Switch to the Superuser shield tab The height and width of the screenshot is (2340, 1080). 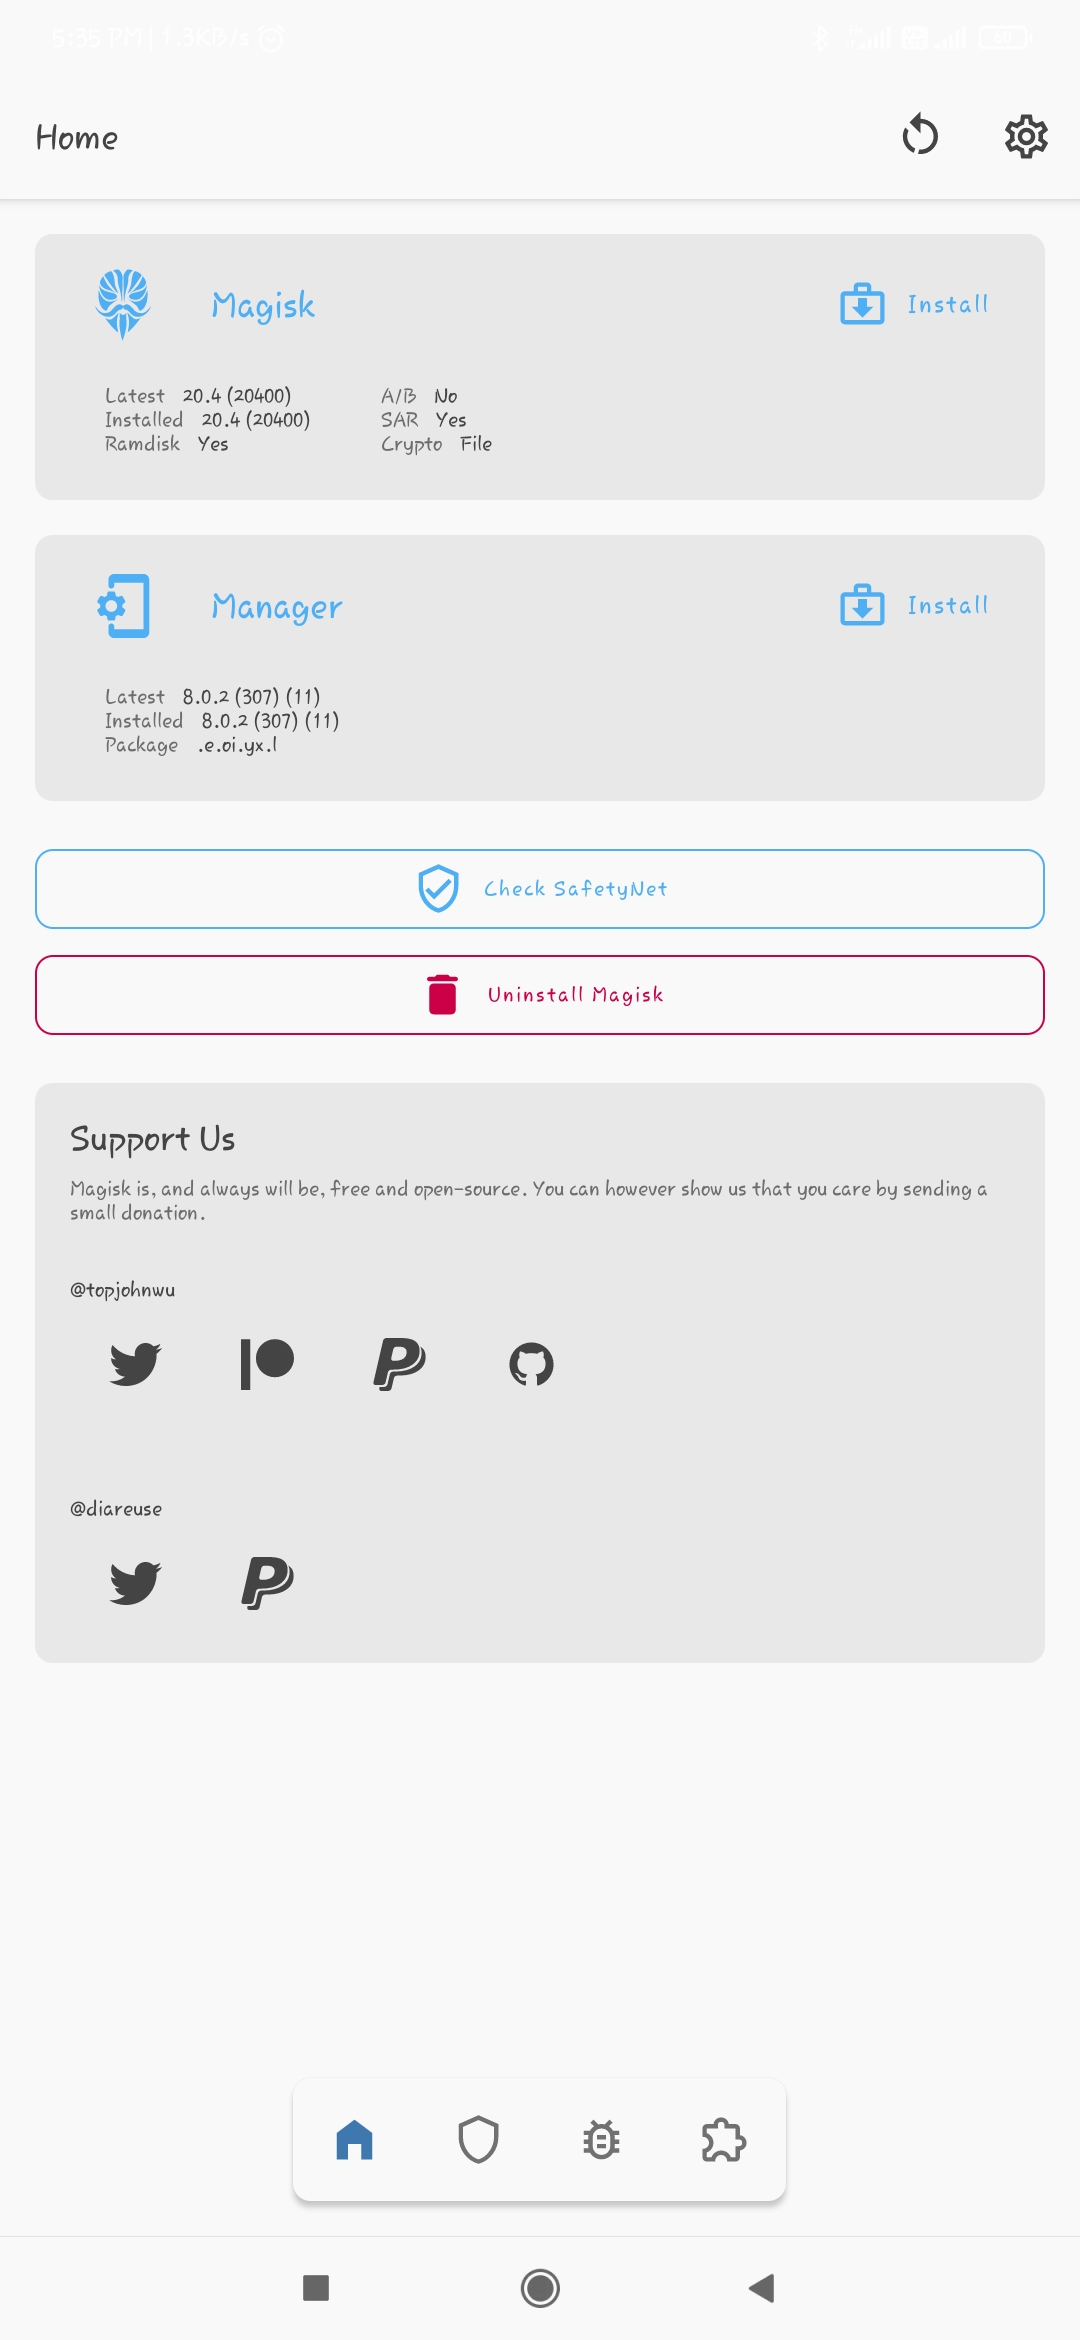coord(478,2140)
